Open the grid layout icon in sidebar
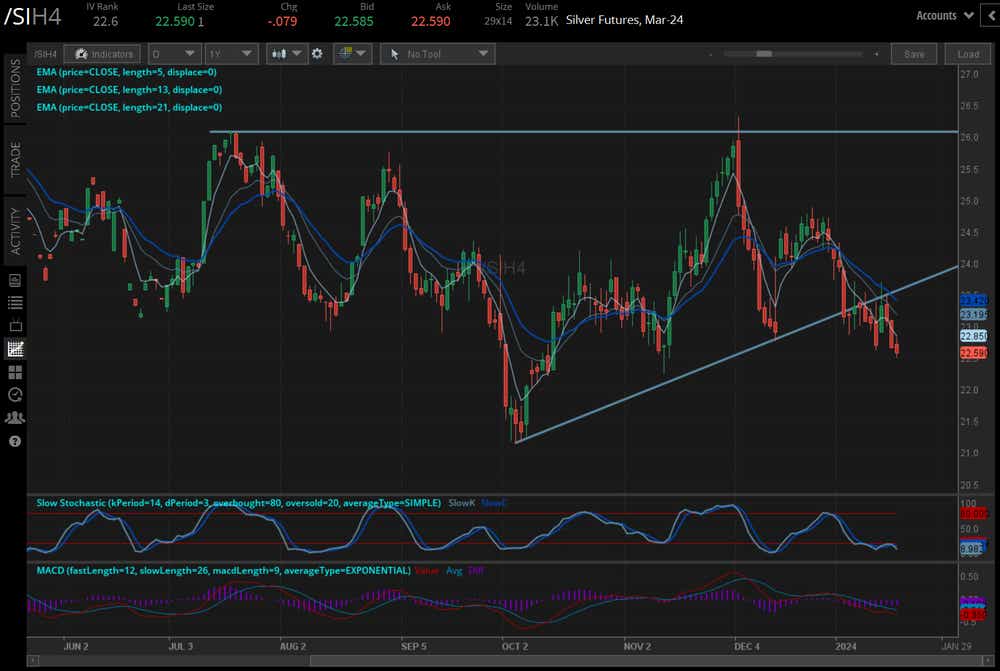The image size is (1000, 671). pyautogui.click(x=15, y=372)
